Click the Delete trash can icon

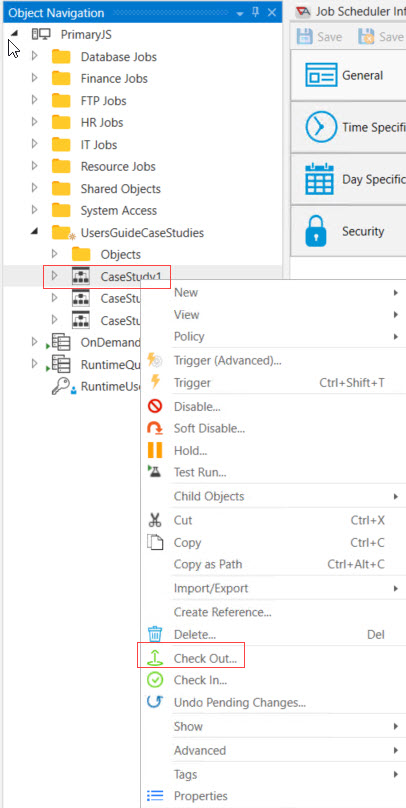tap(155, 634)
